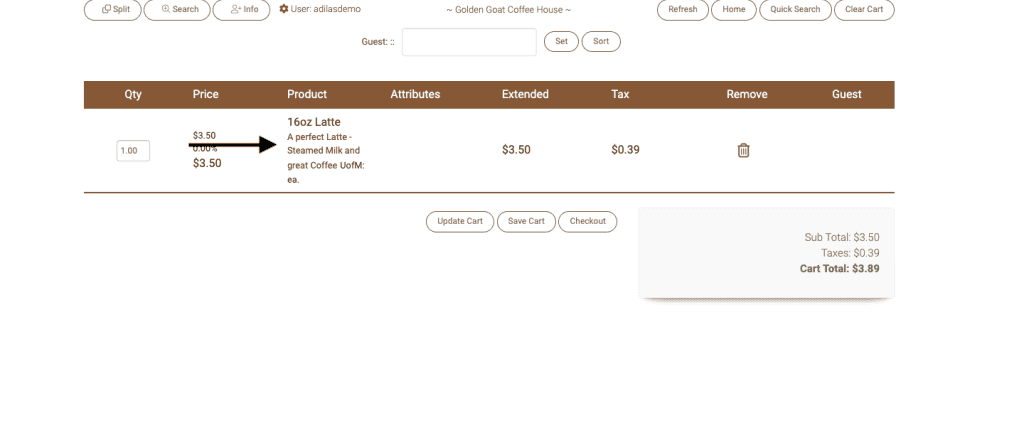Click the Refresh button
The width and height of the screenshot is (1024, 435).
(x=682, y=10)
